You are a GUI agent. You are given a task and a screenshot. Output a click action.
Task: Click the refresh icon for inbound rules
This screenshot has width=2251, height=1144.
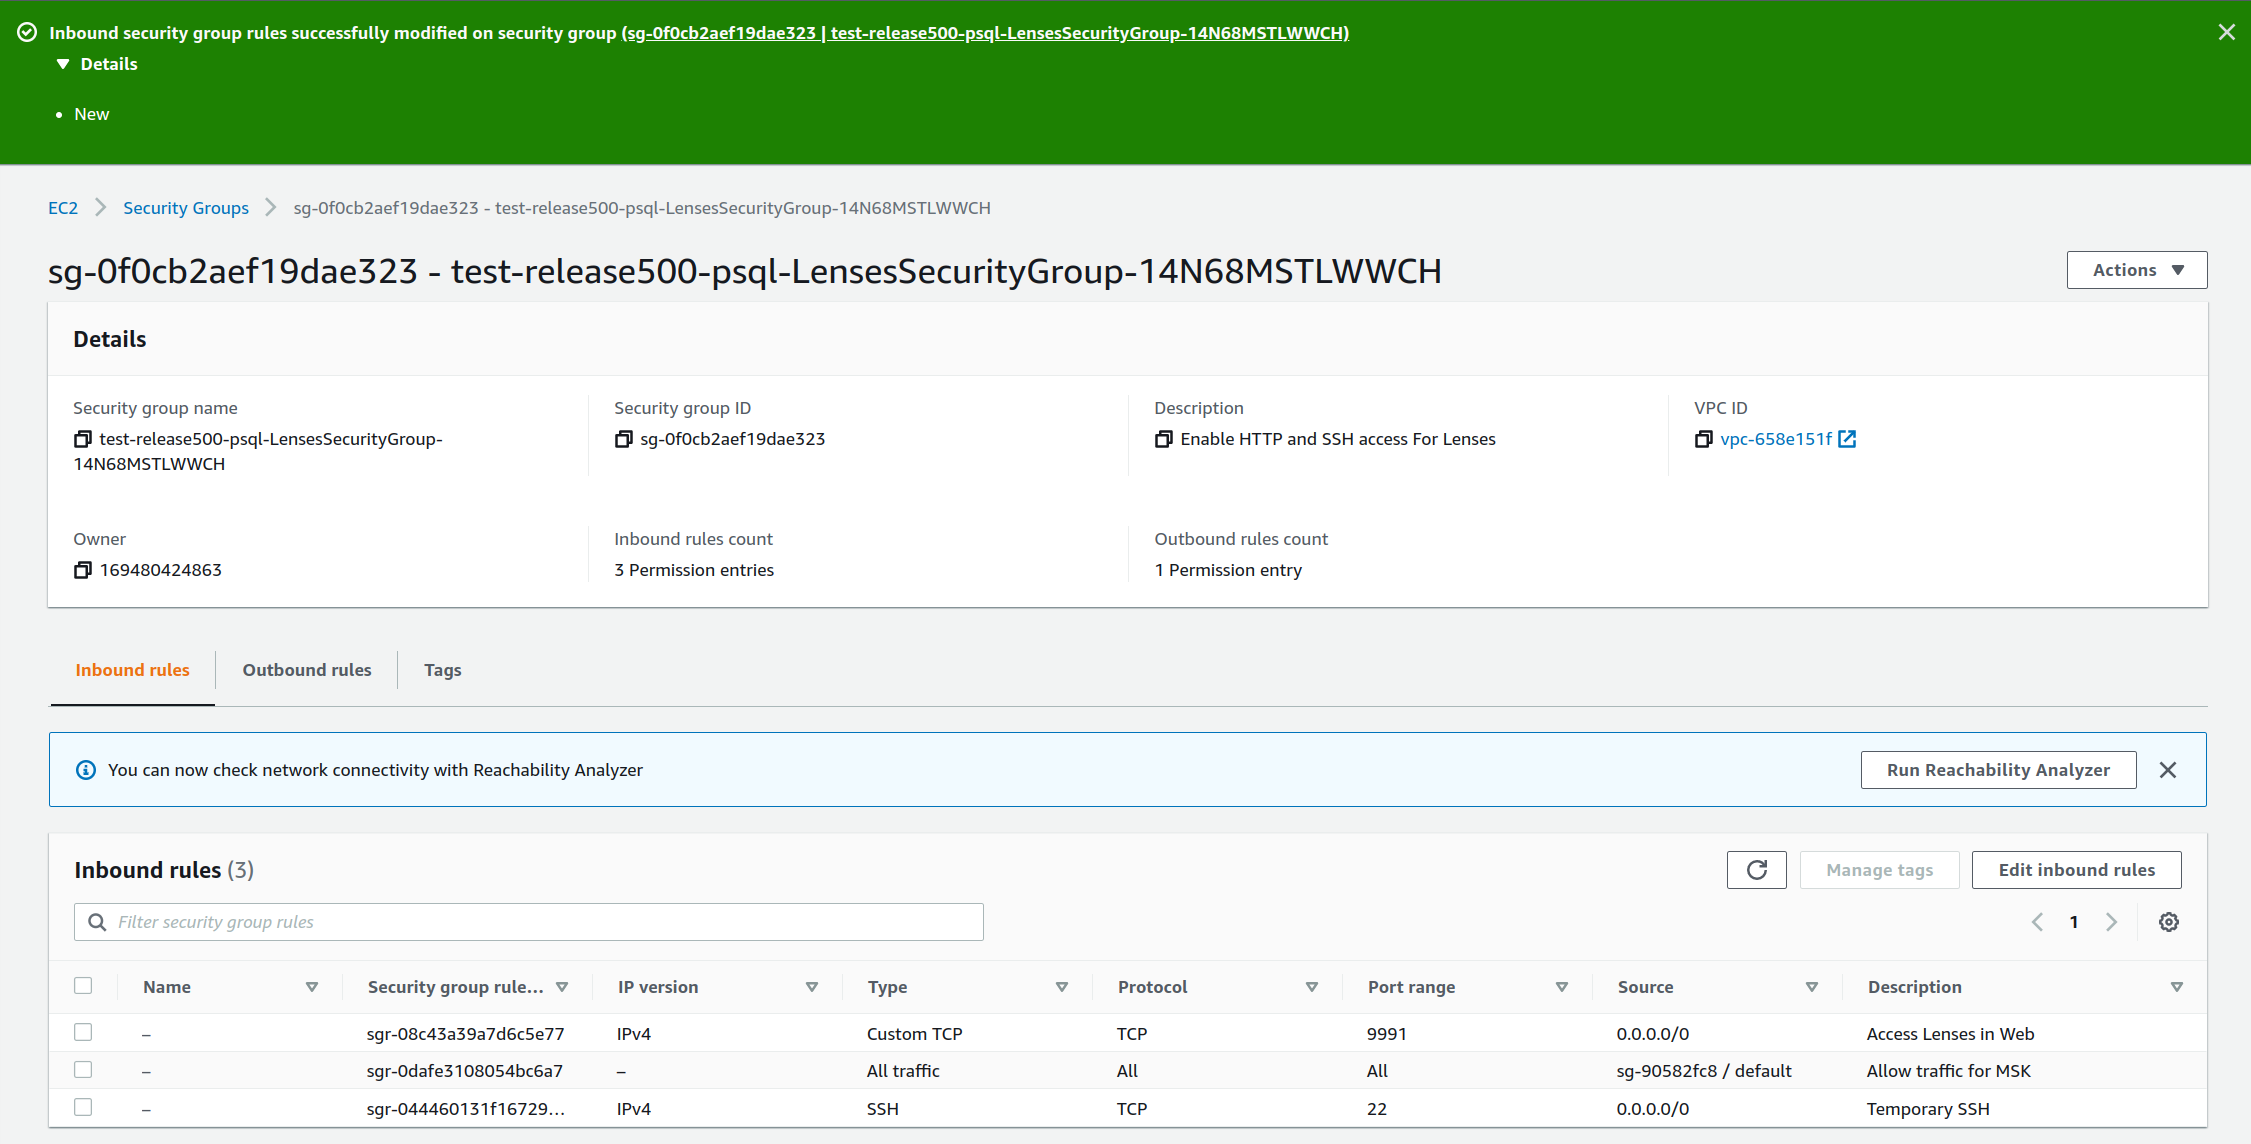click(1756, 870)
